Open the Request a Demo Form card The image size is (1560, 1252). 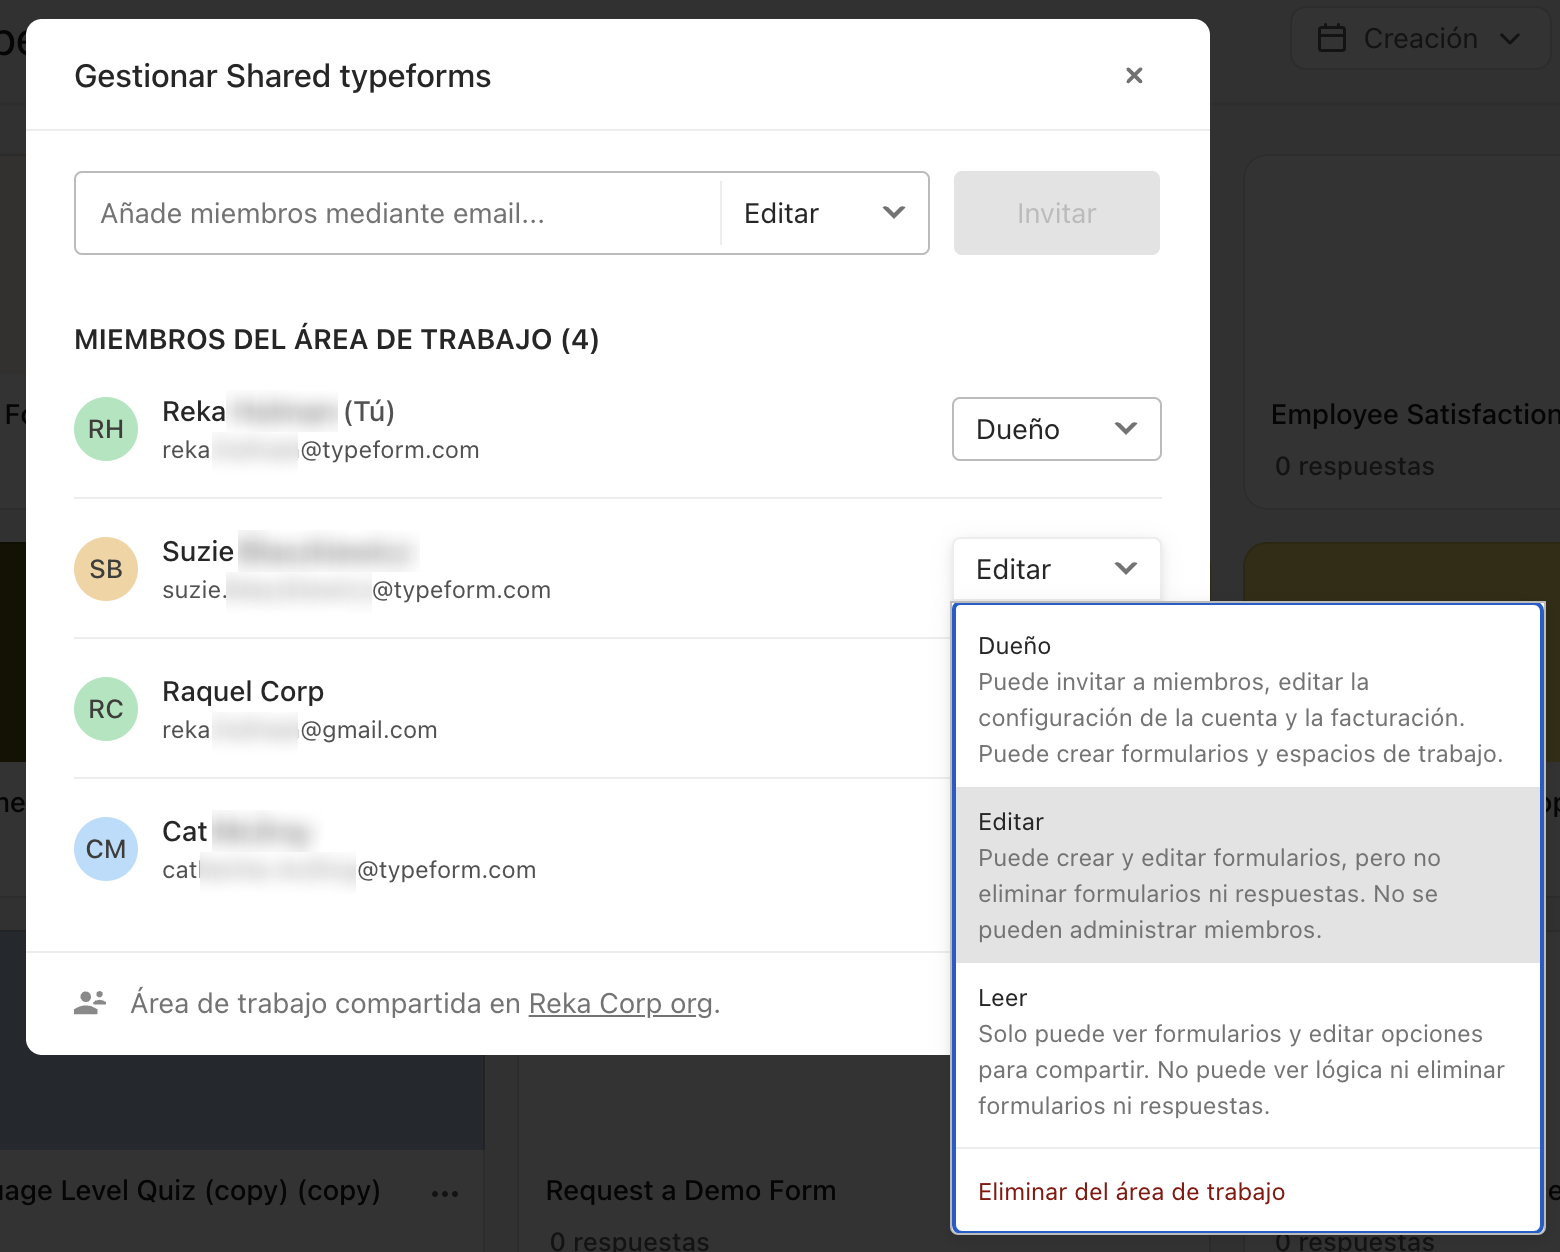click(690, 1190)
